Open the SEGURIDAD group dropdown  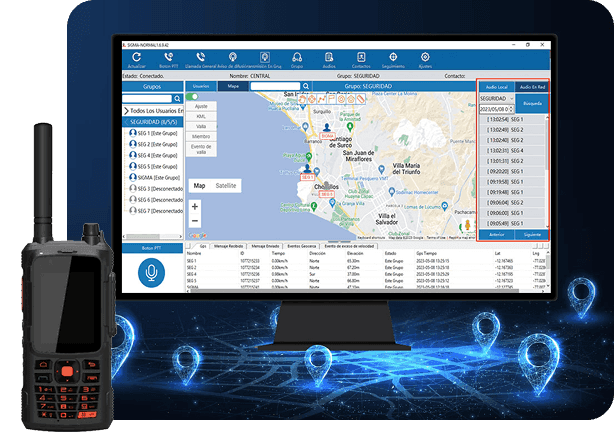tap(512, 99)
